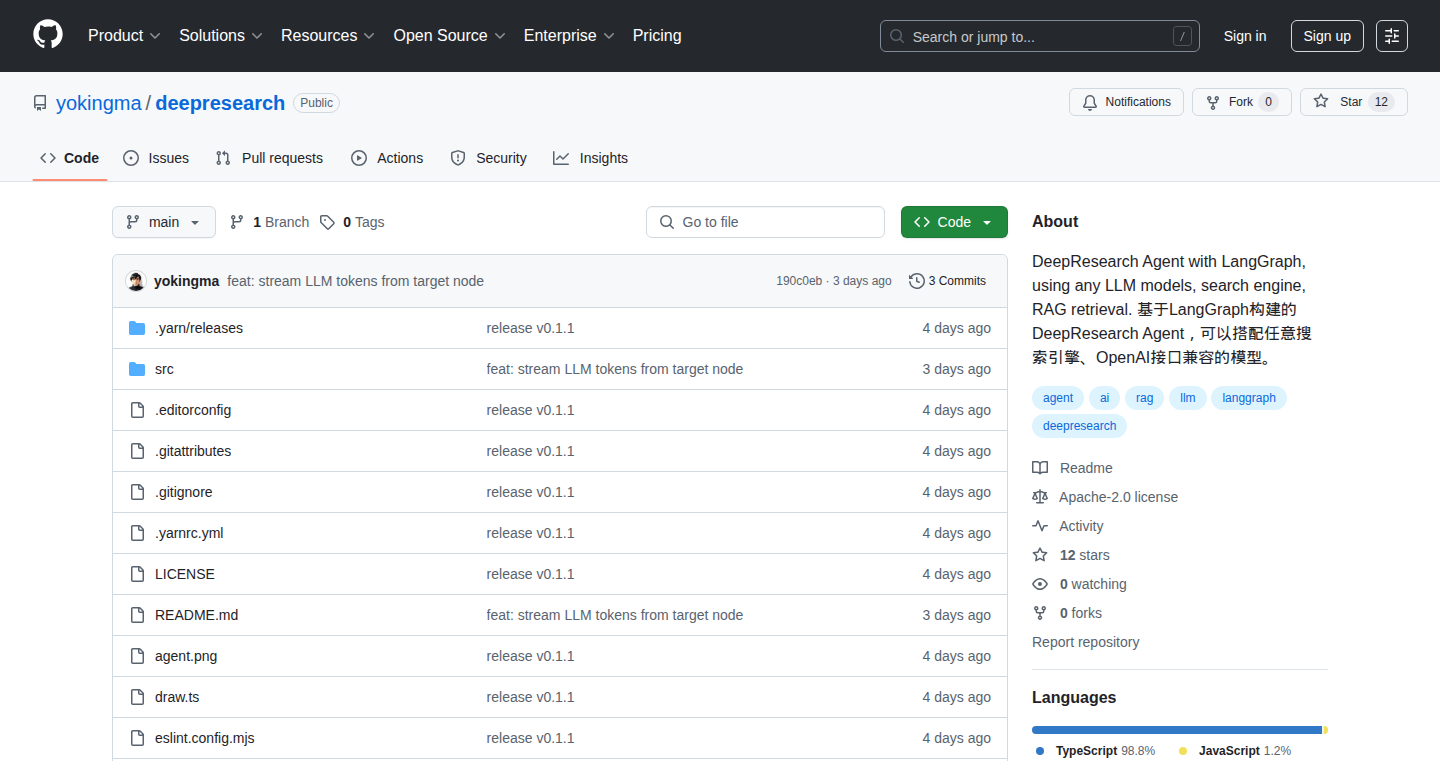This screenshot has height=761, width=1440.
Task: View the Insights tab
Action: point(591,158)
